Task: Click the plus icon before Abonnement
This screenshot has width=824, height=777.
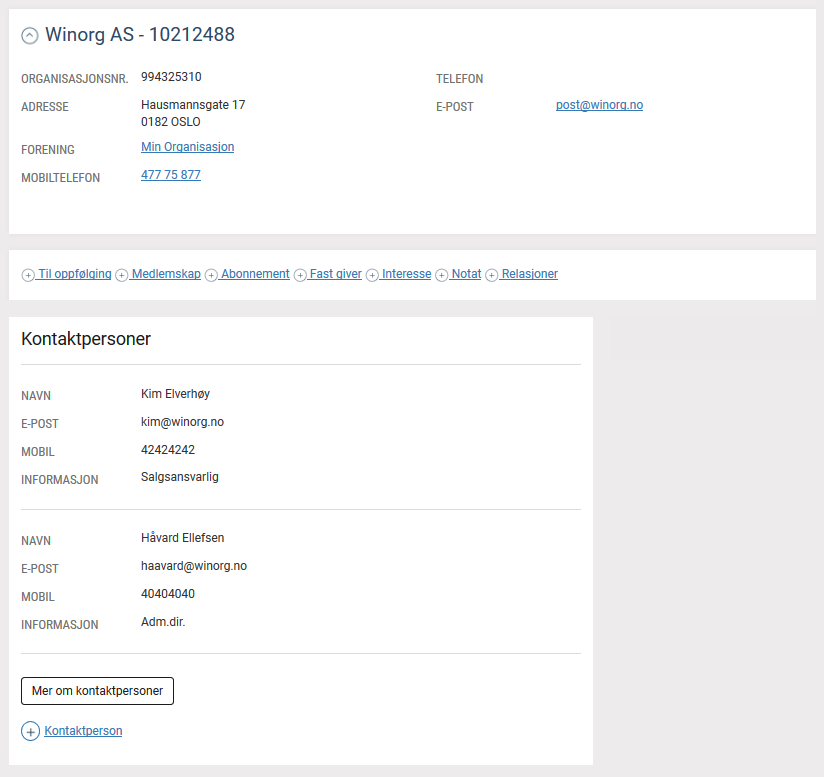Action: tap(211, 275)
